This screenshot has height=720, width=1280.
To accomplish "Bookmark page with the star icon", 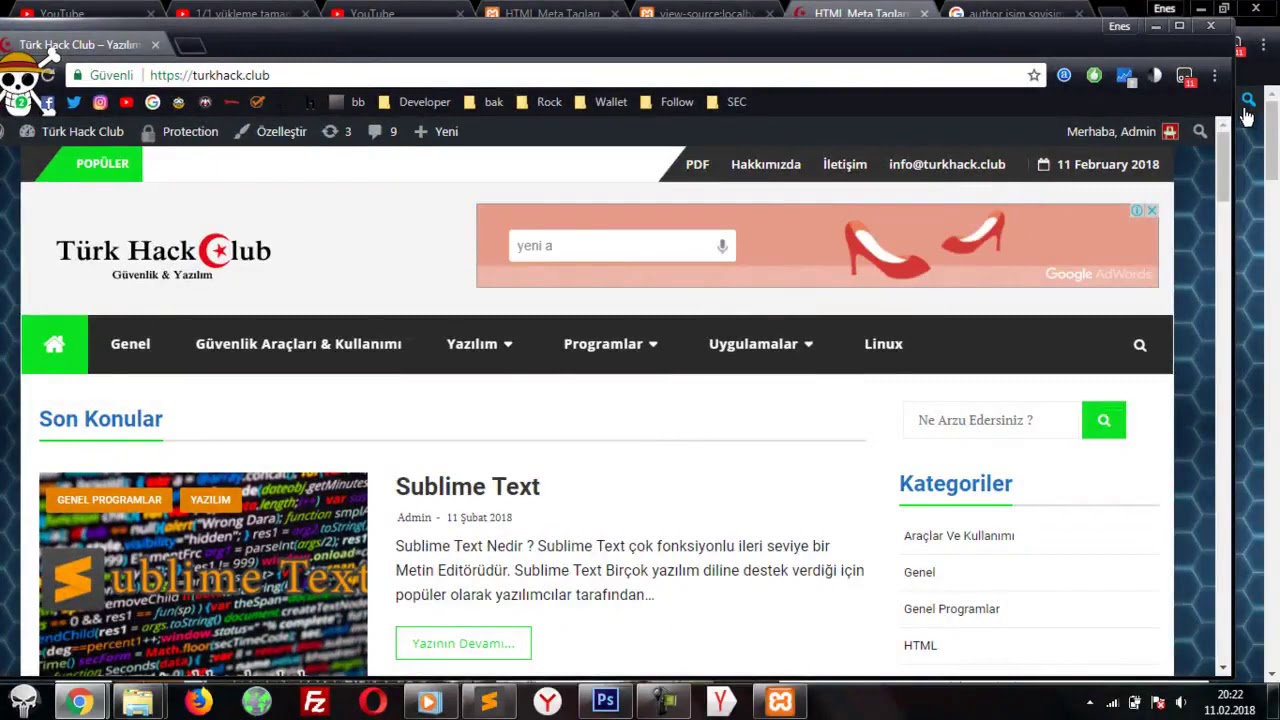I will coord(1034,75).
